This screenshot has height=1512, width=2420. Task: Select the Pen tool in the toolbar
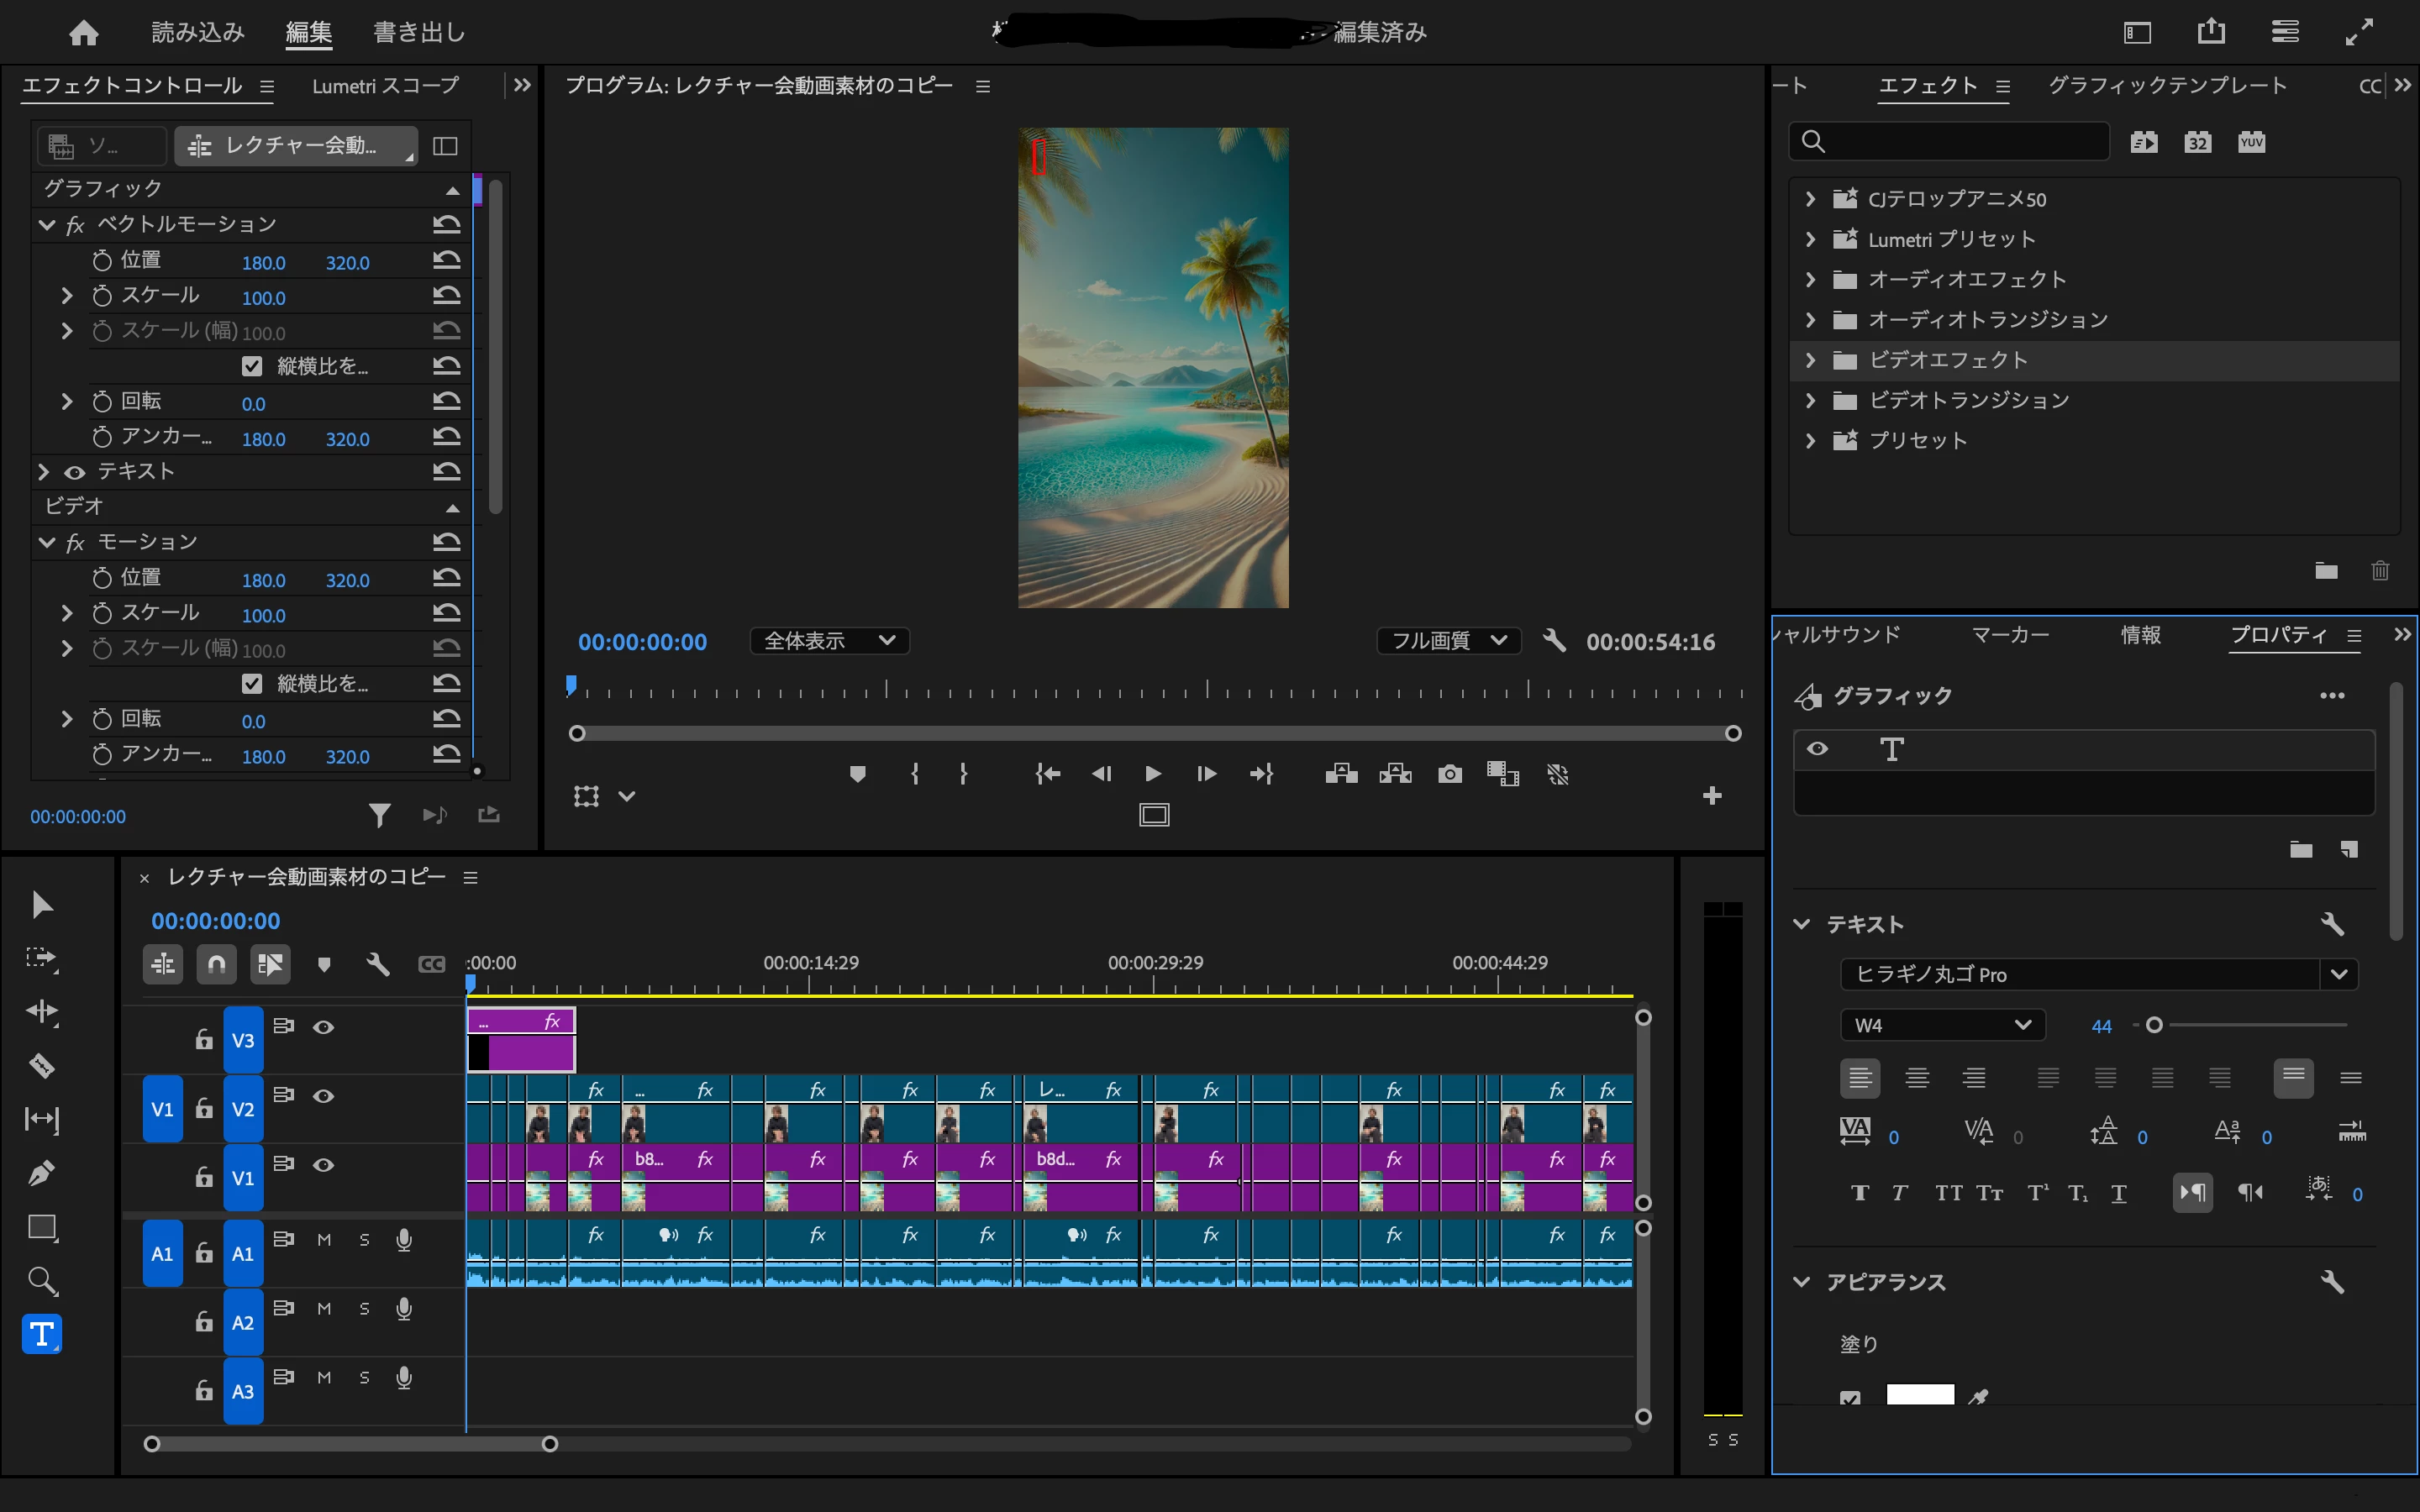pos(41,1172)
